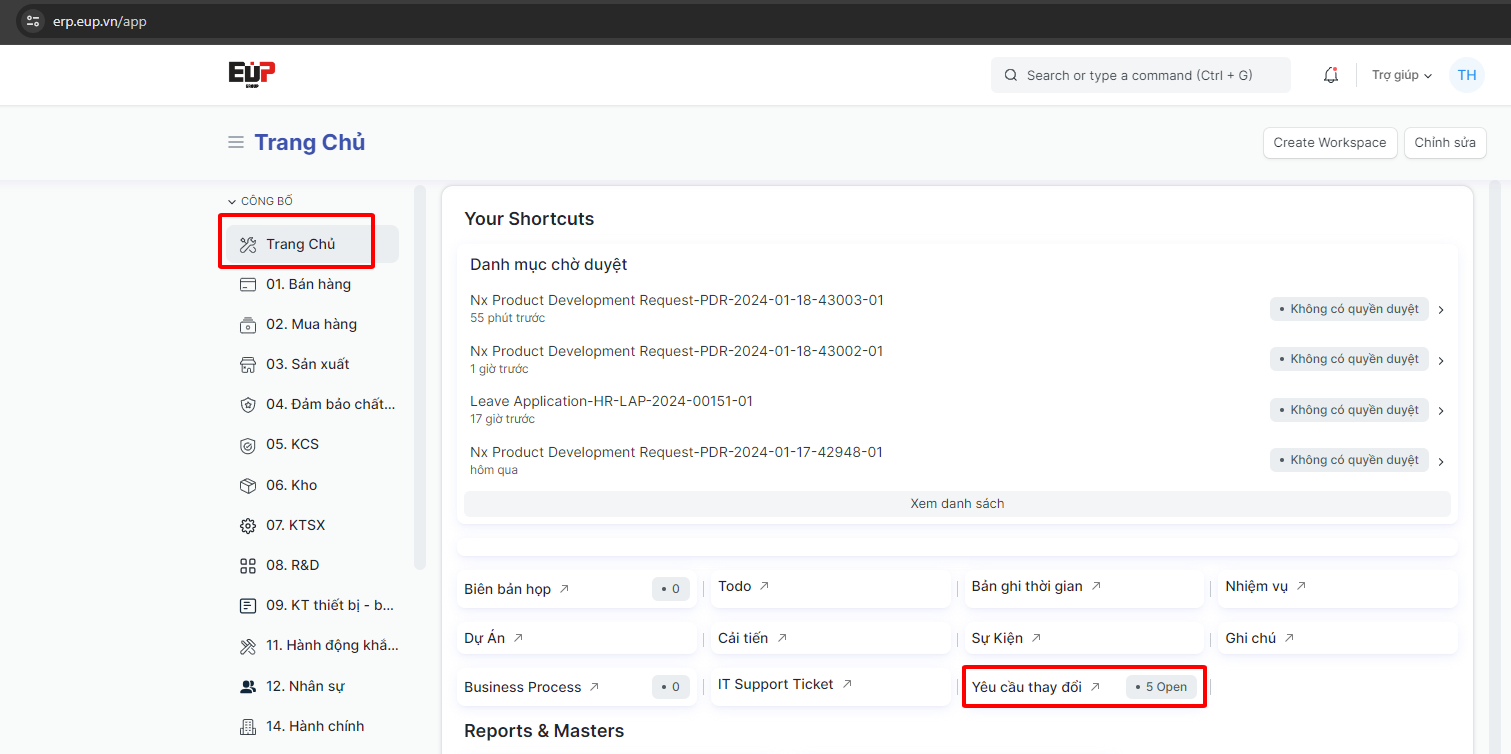Select 02. Mua hàng in sidebar
1511x754 pixels.
(x=311, y=324)
